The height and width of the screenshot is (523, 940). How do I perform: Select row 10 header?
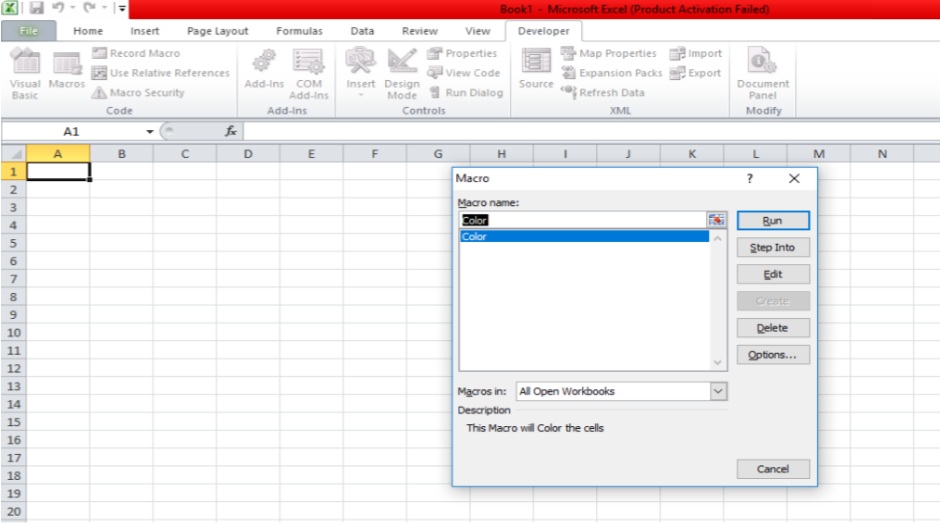[13, 332]
